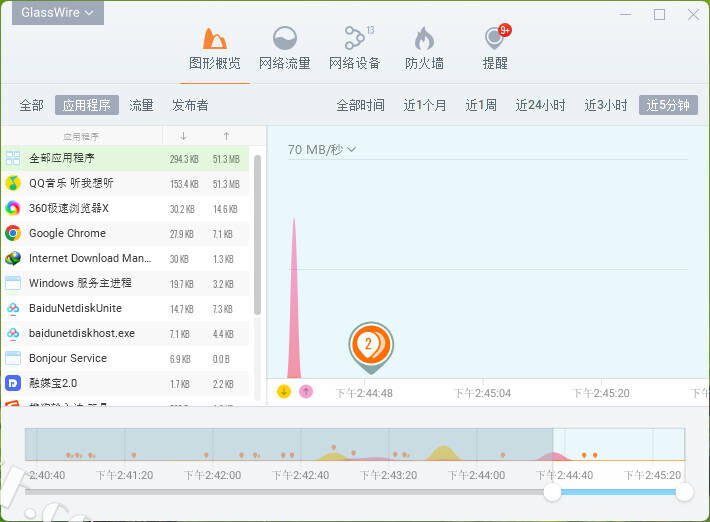Viewport: 710px width, 522px height.
Task: Show 近5分钟 time range
Action: click(x=668, y=105)
